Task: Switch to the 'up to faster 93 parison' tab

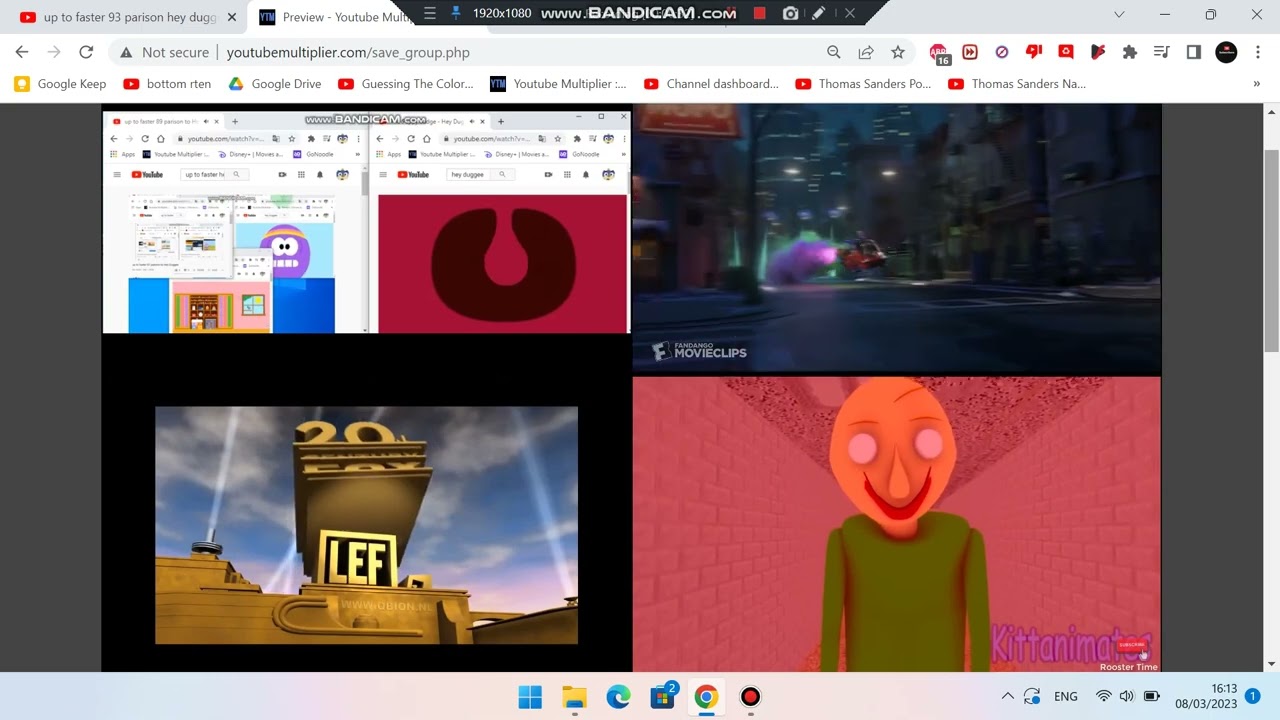Action: tap(130, 17)
